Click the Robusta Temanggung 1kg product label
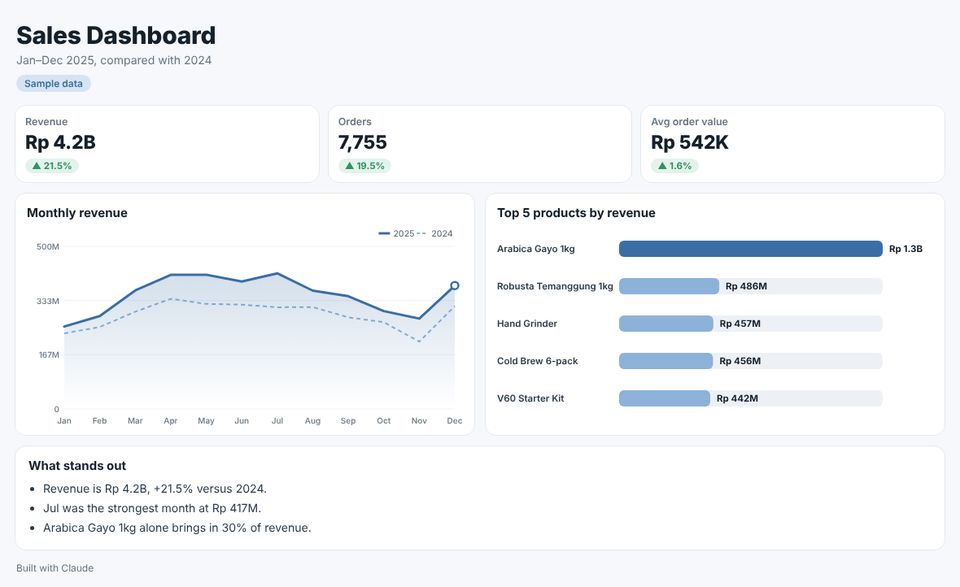Screen dimensions: 960x587 [x=555, y=286]
